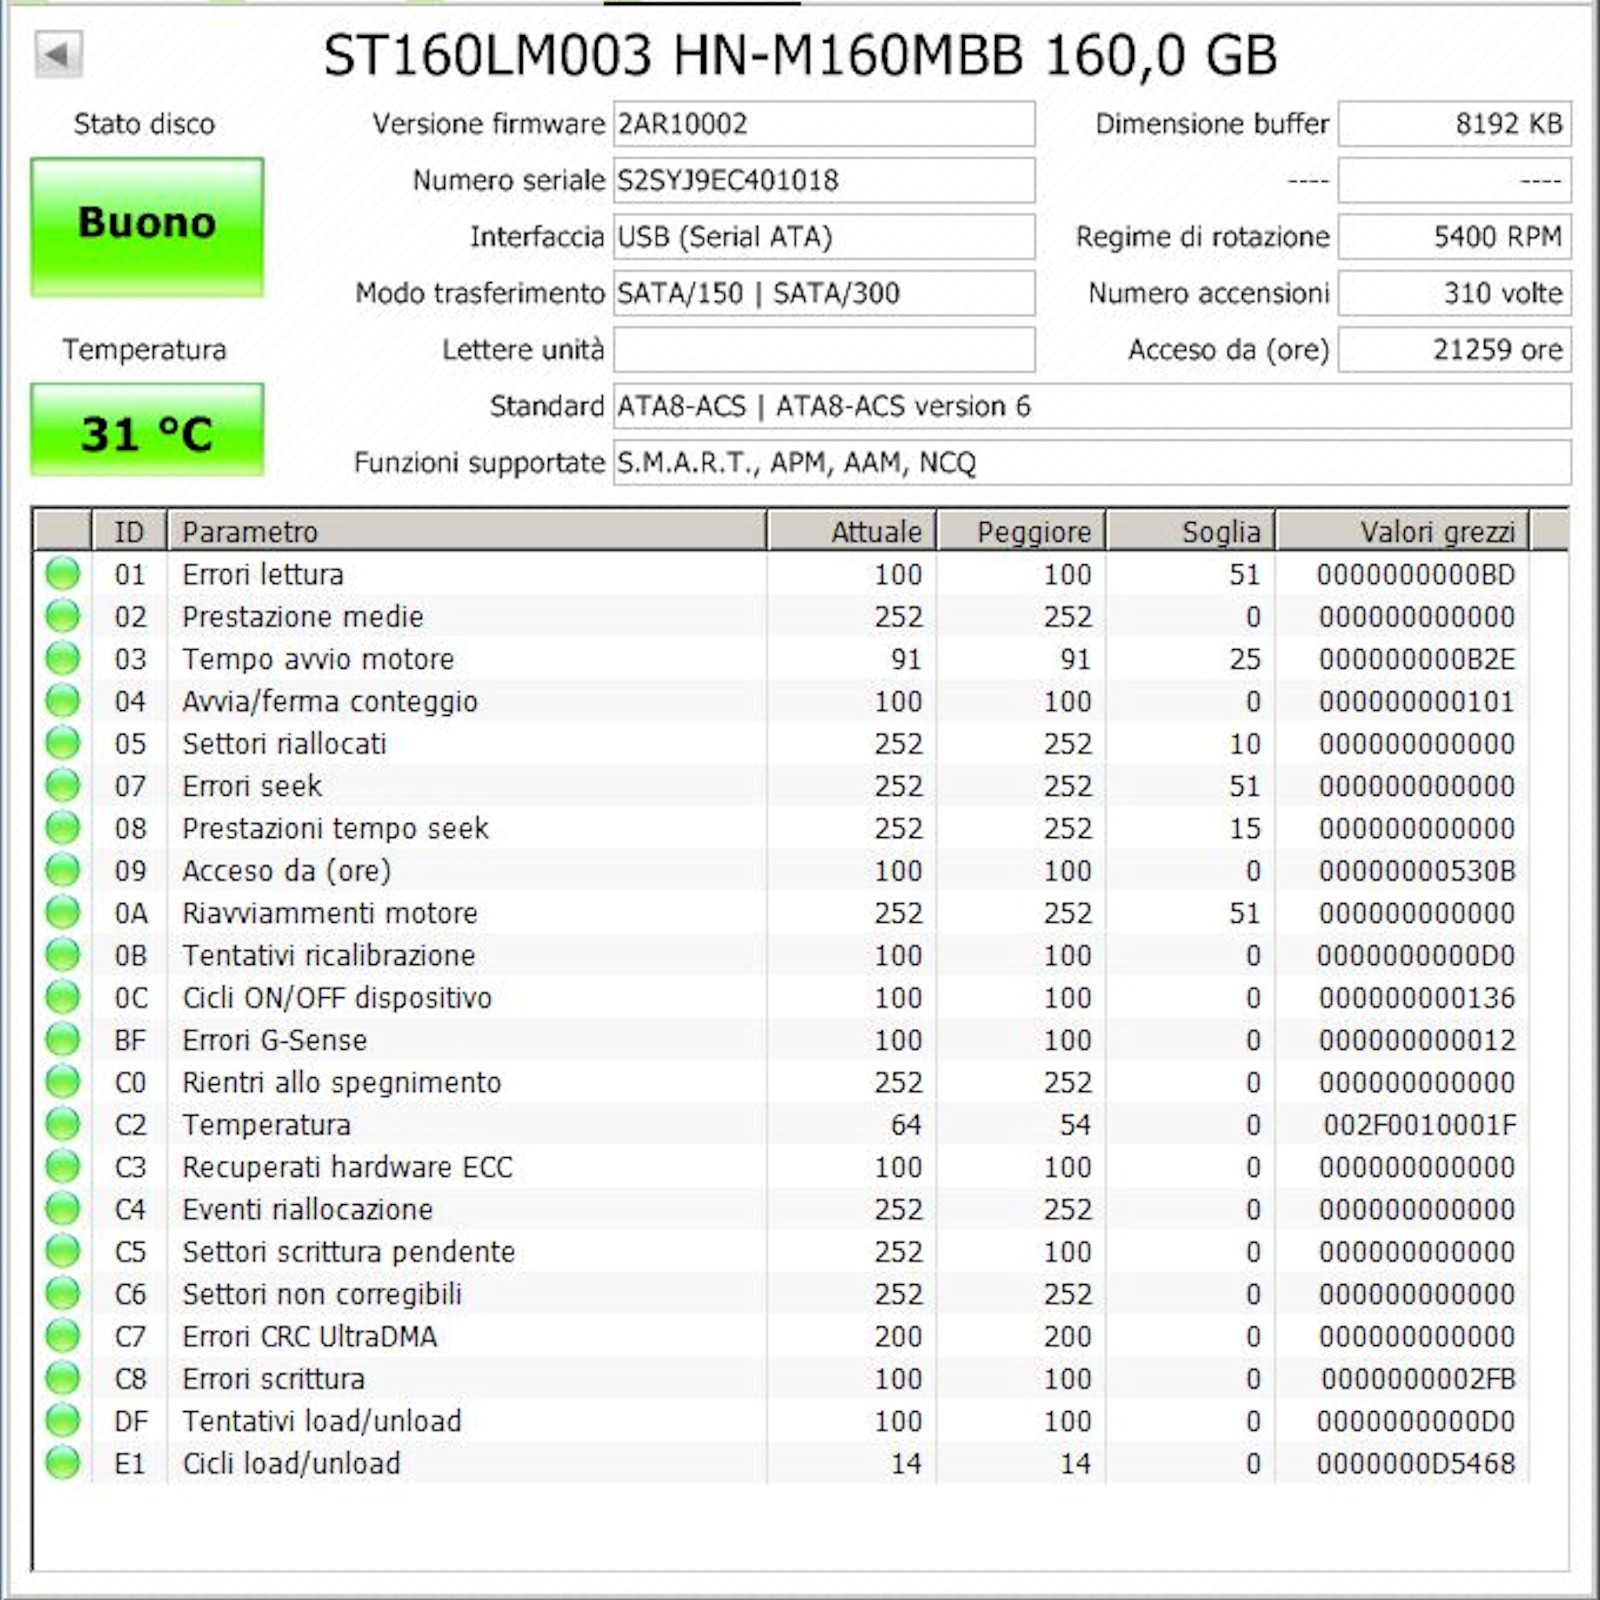Click the Tempo avvio motore parameter name
Viewport: 1600px width, 1600px height.
tap(318, 659)
